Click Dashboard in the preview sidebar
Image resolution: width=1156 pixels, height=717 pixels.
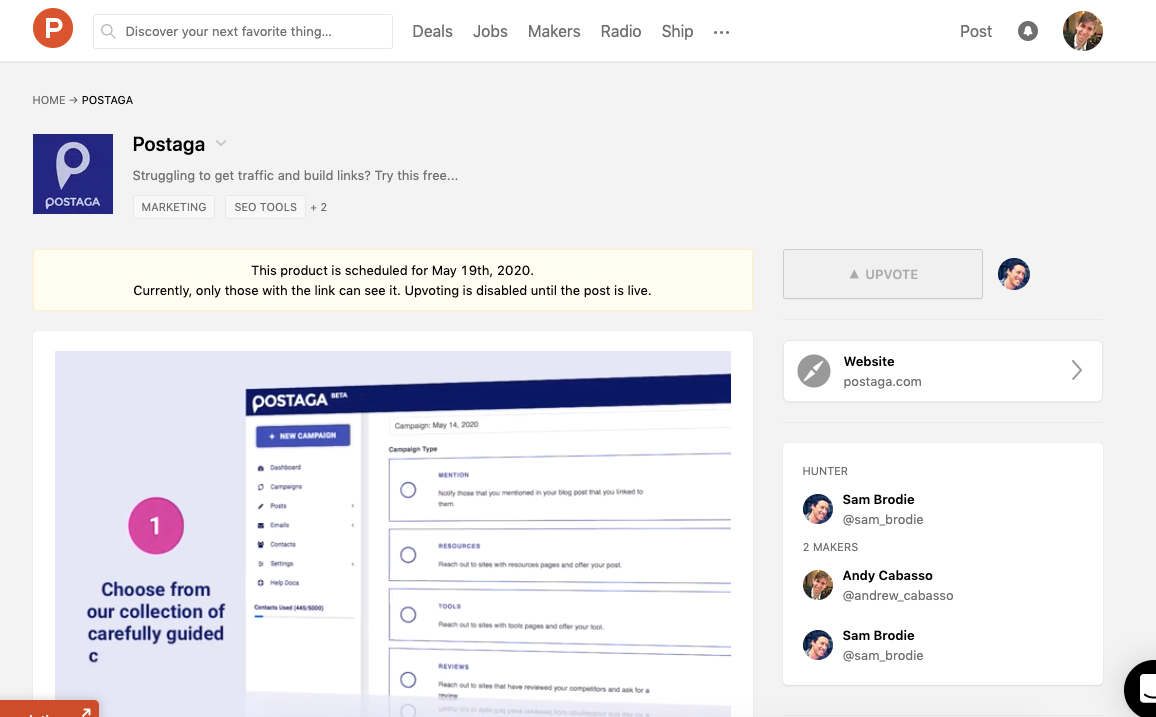coord(285,467)
